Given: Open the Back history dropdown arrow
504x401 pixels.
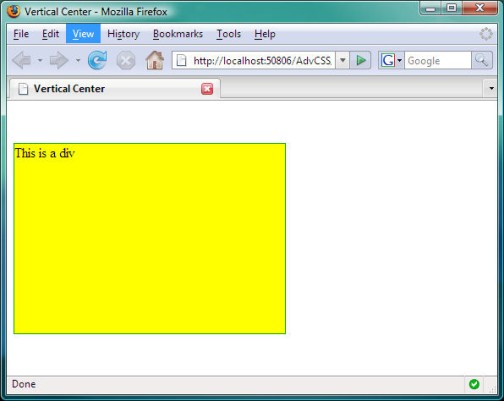Looking at the screenshot, I should [x=40, y=60].
